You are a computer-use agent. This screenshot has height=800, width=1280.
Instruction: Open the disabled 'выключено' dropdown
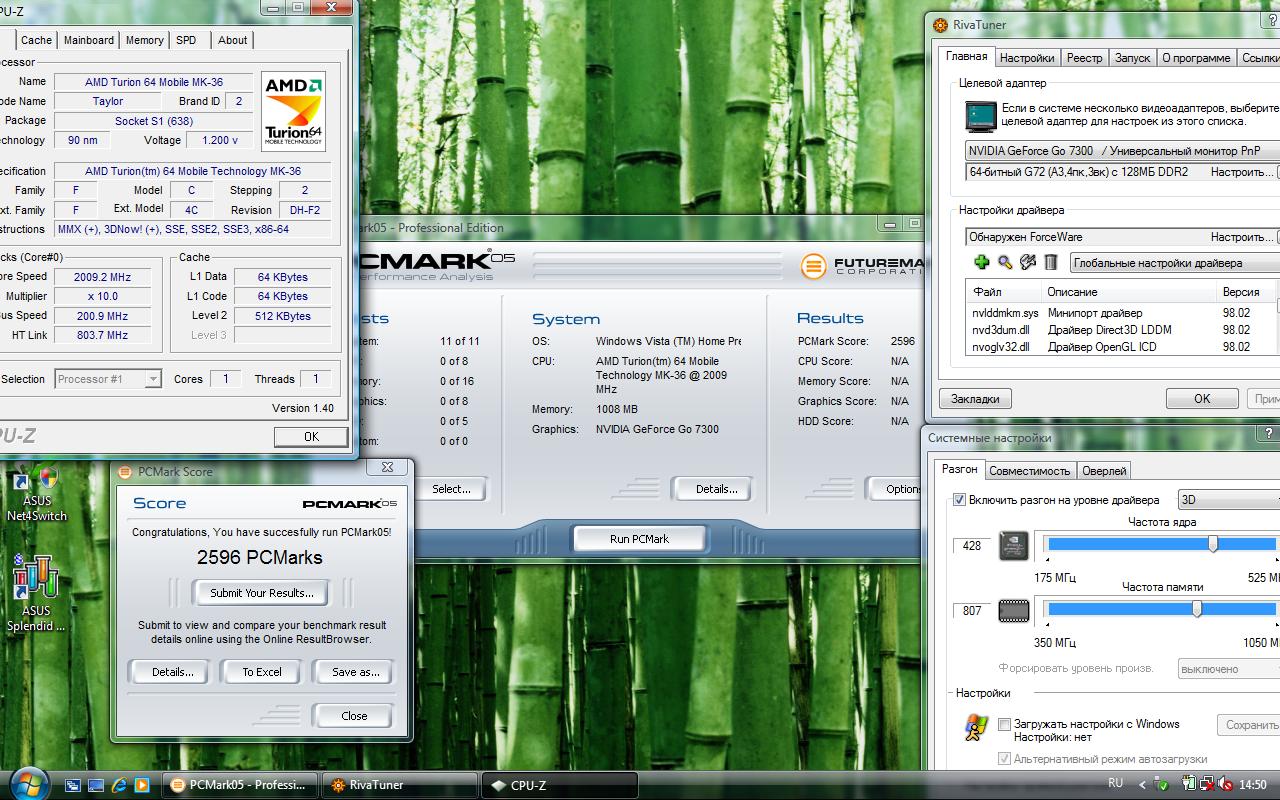point(1228,669)
